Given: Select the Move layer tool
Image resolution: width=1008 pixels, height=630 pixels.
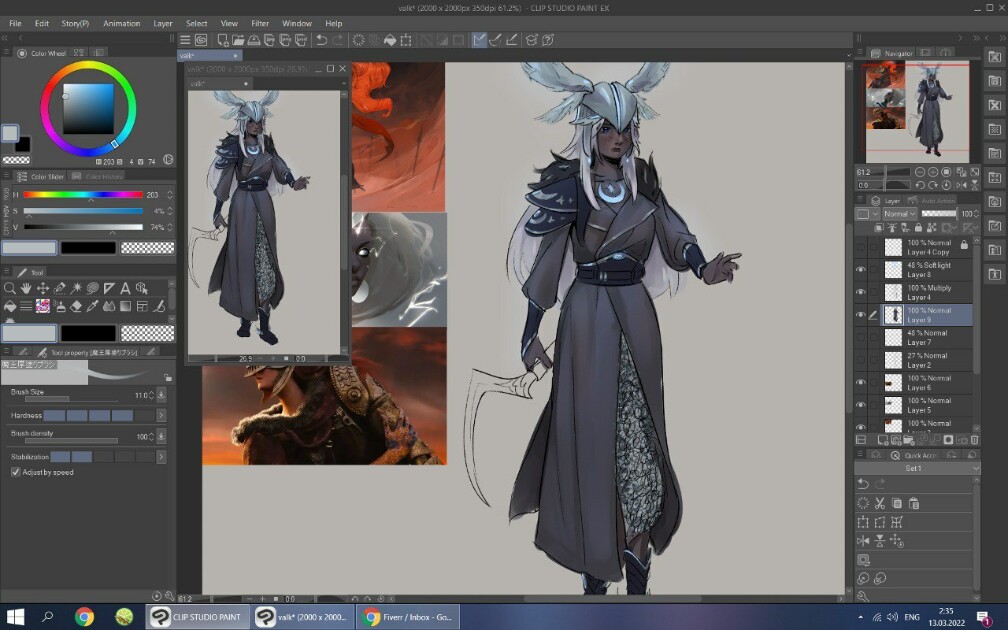Looking at the screenshot, I should (x=42, y=288).
